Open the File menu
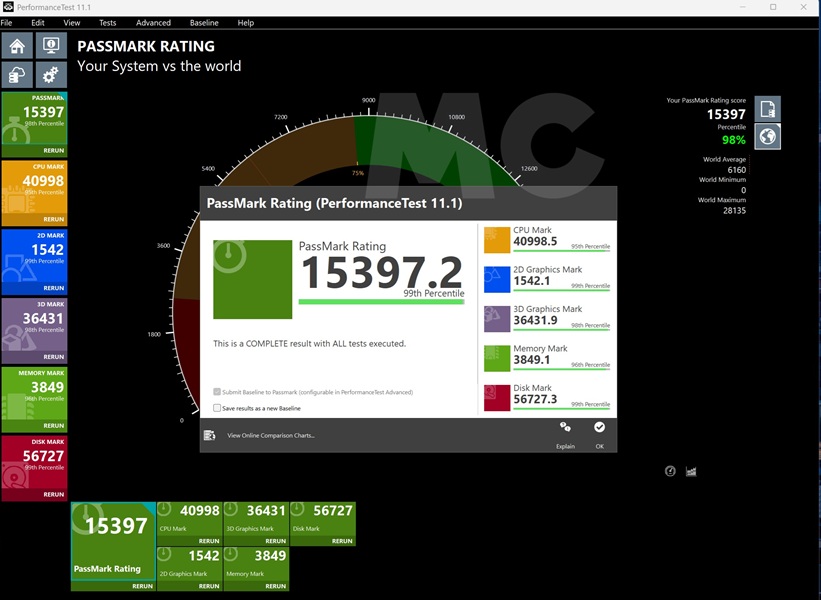The image size is (821, 600). [x=6, y=23]
